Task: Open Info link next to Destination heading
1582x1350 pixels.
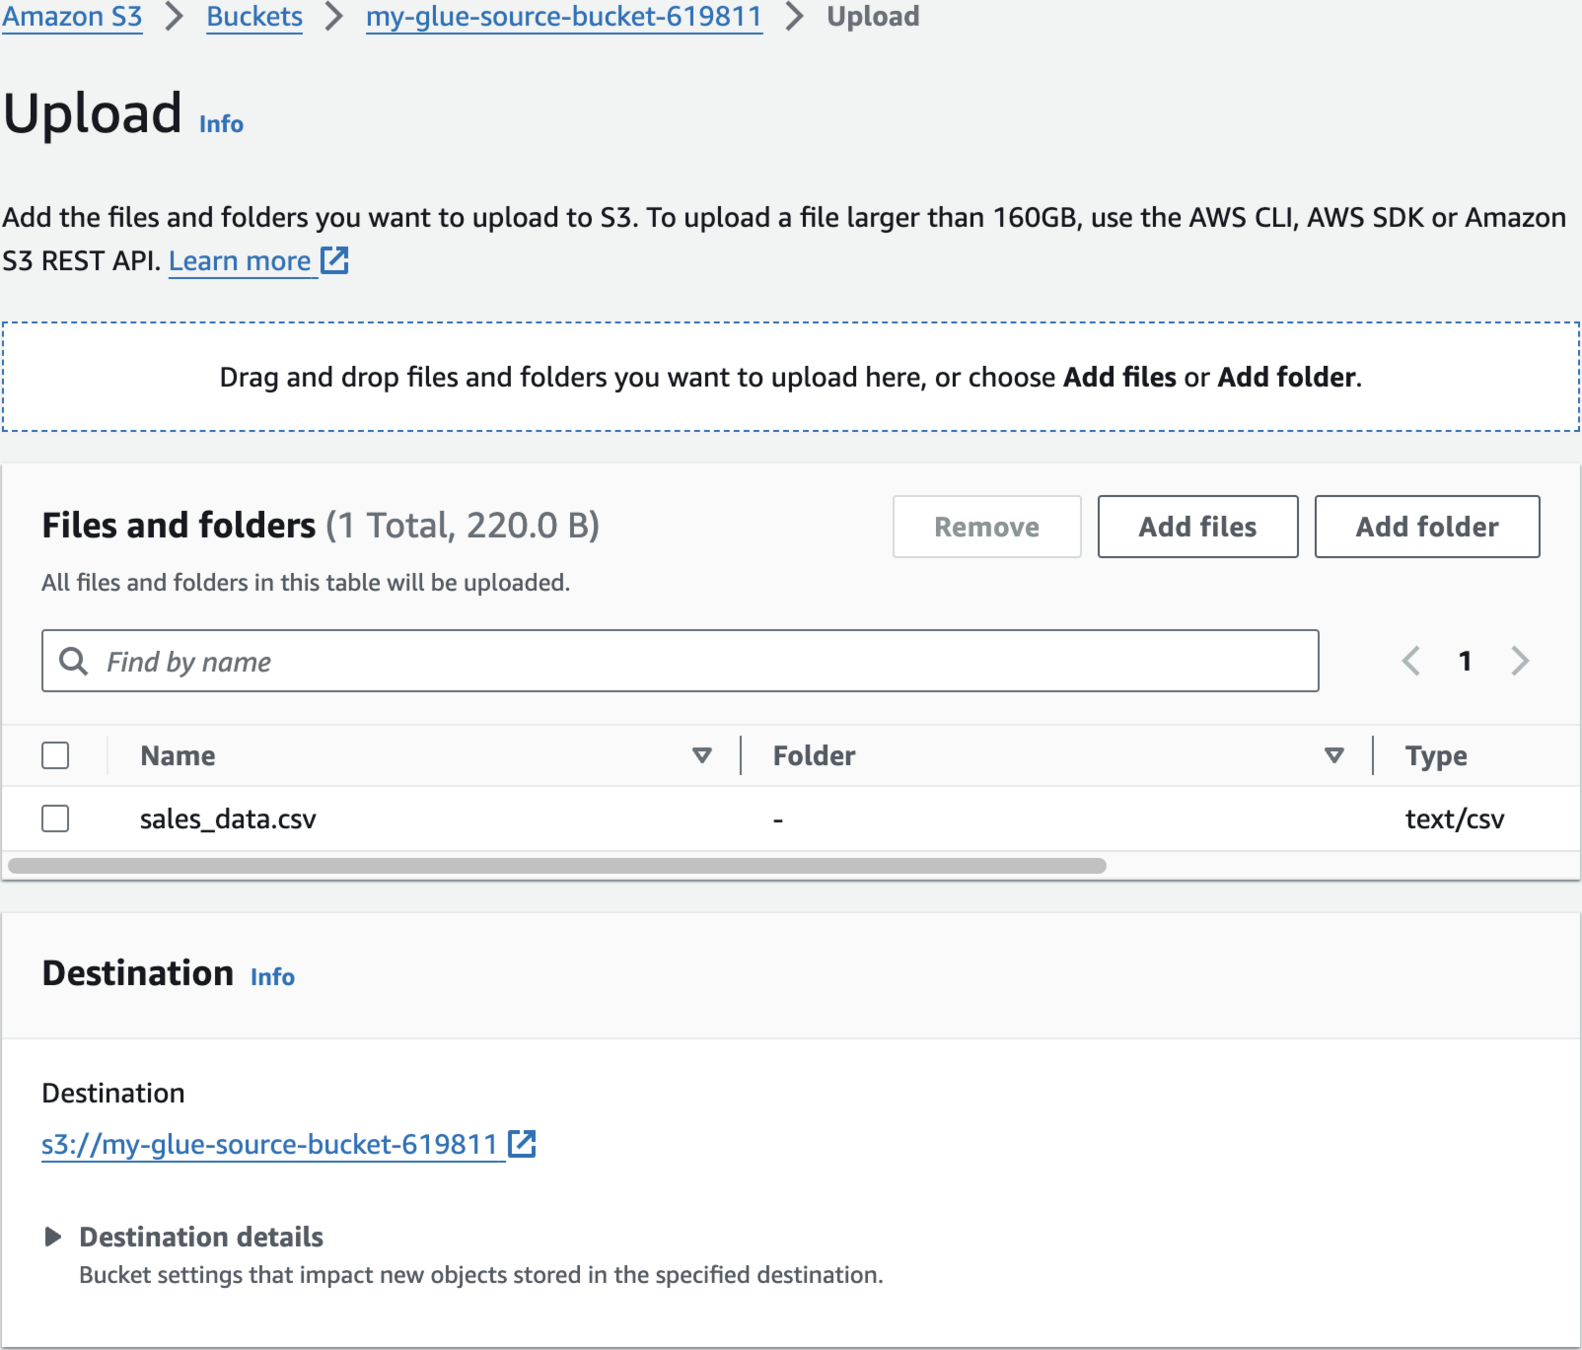Action: 272,976
